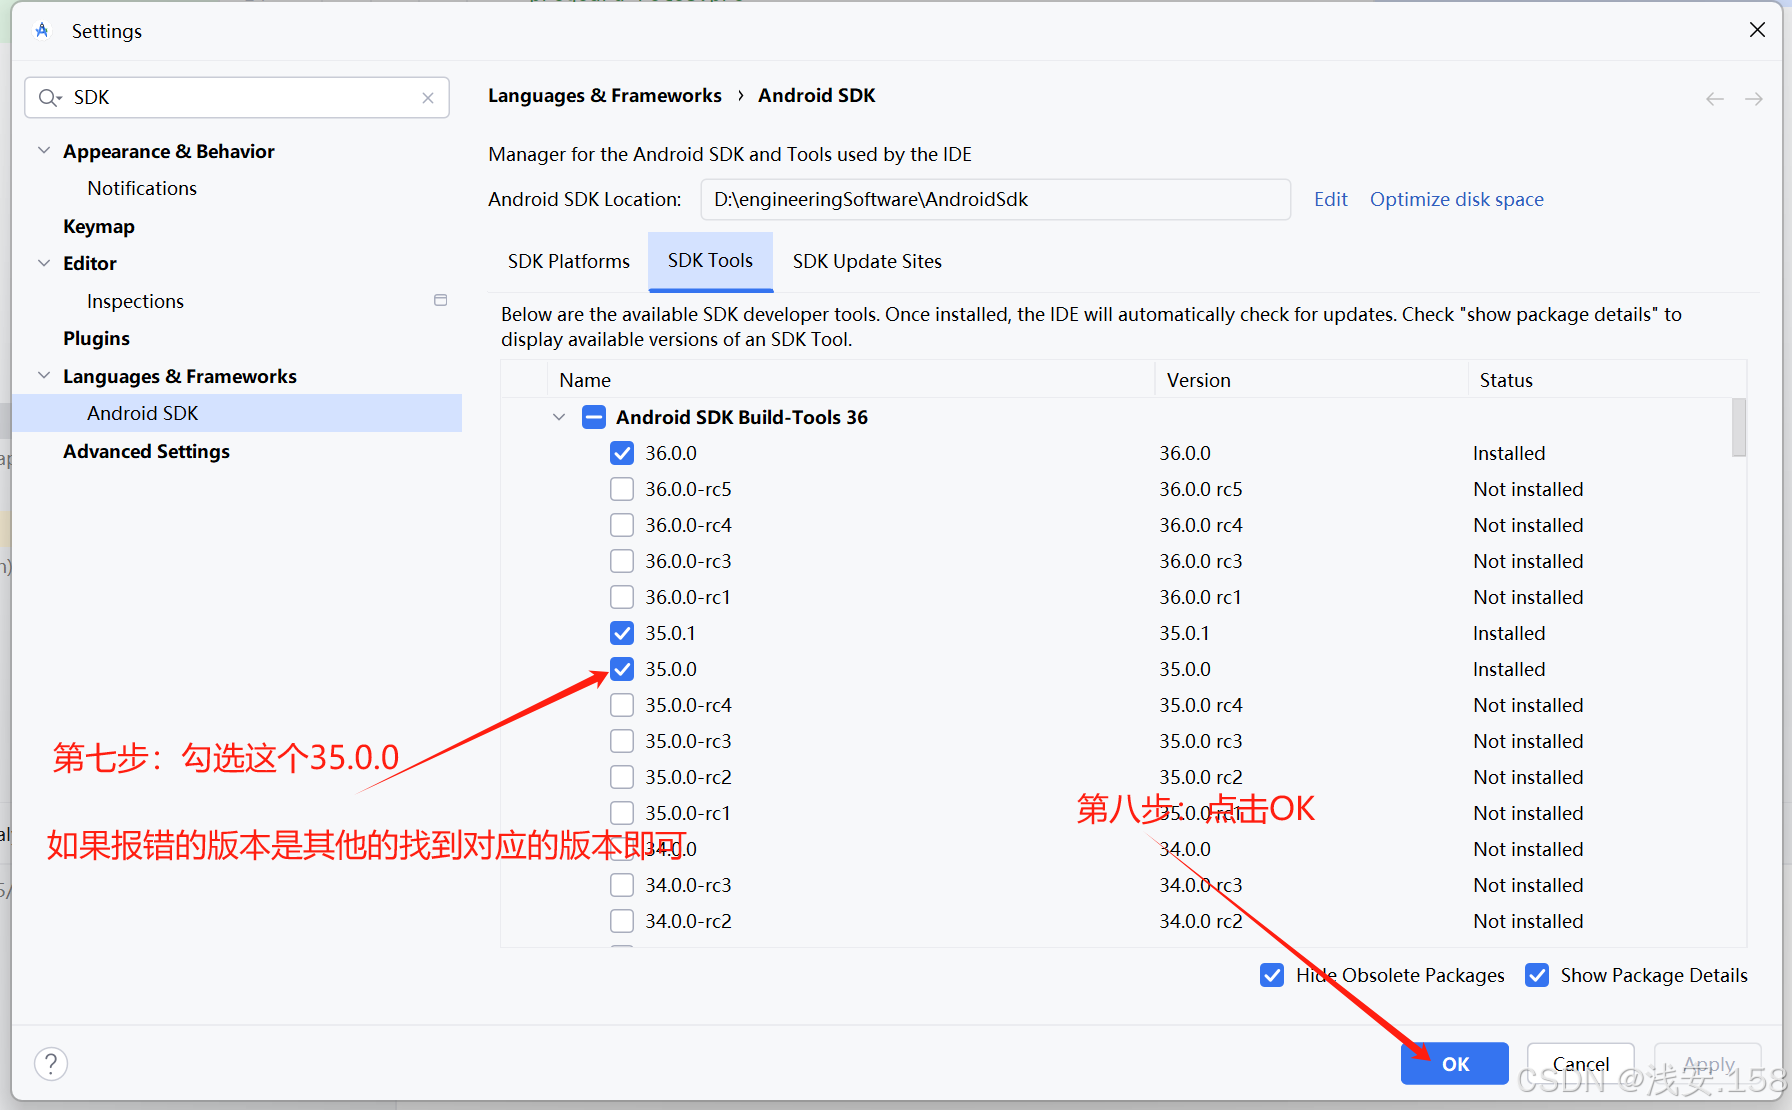Open Plugins settings

96,338
